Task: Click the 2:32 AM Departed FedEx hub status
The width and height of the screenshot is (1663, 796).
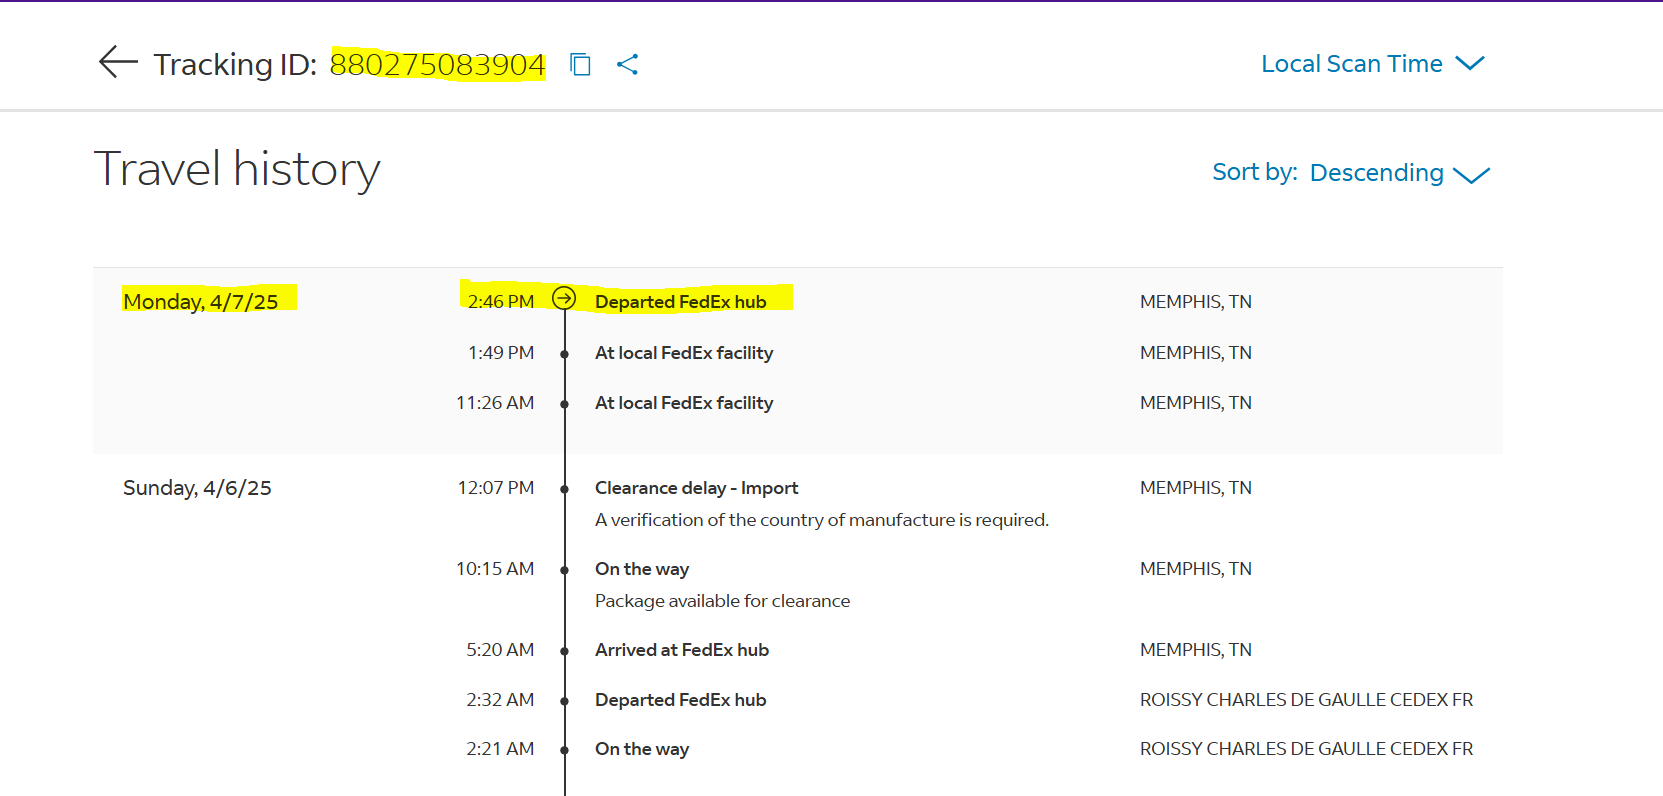Action: (680, 699)
